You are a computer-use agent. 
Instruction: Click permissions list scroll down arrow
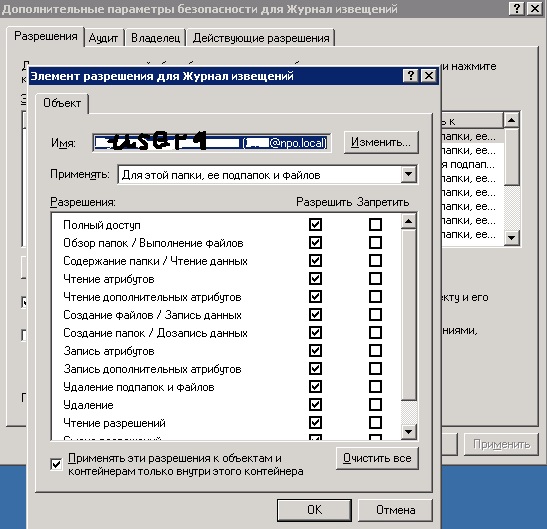pyautogui.click(x=409, y=432)
